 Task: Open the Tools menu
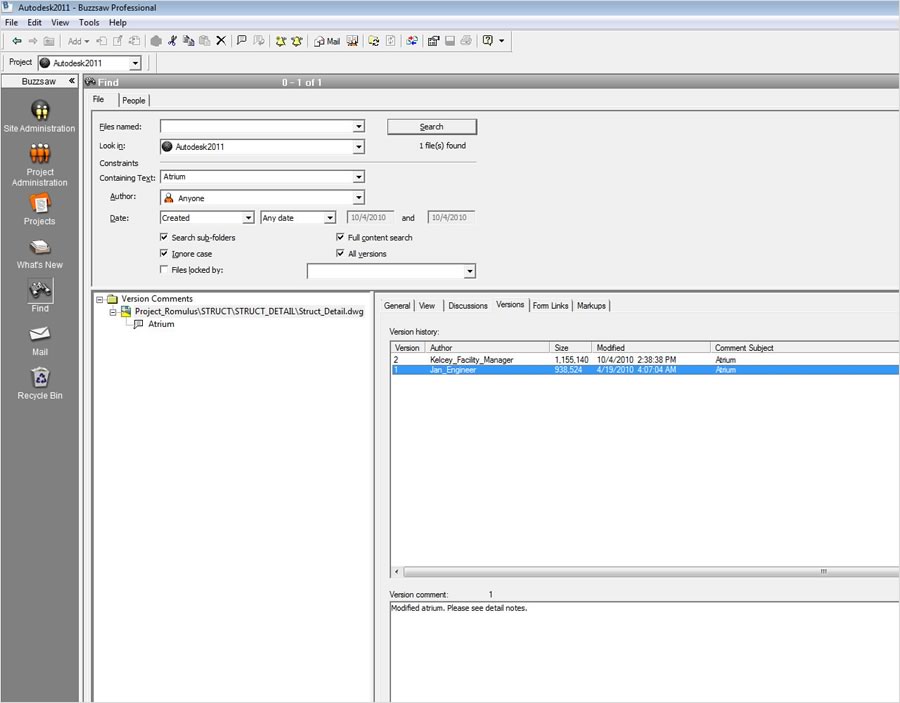click(89, 22)
